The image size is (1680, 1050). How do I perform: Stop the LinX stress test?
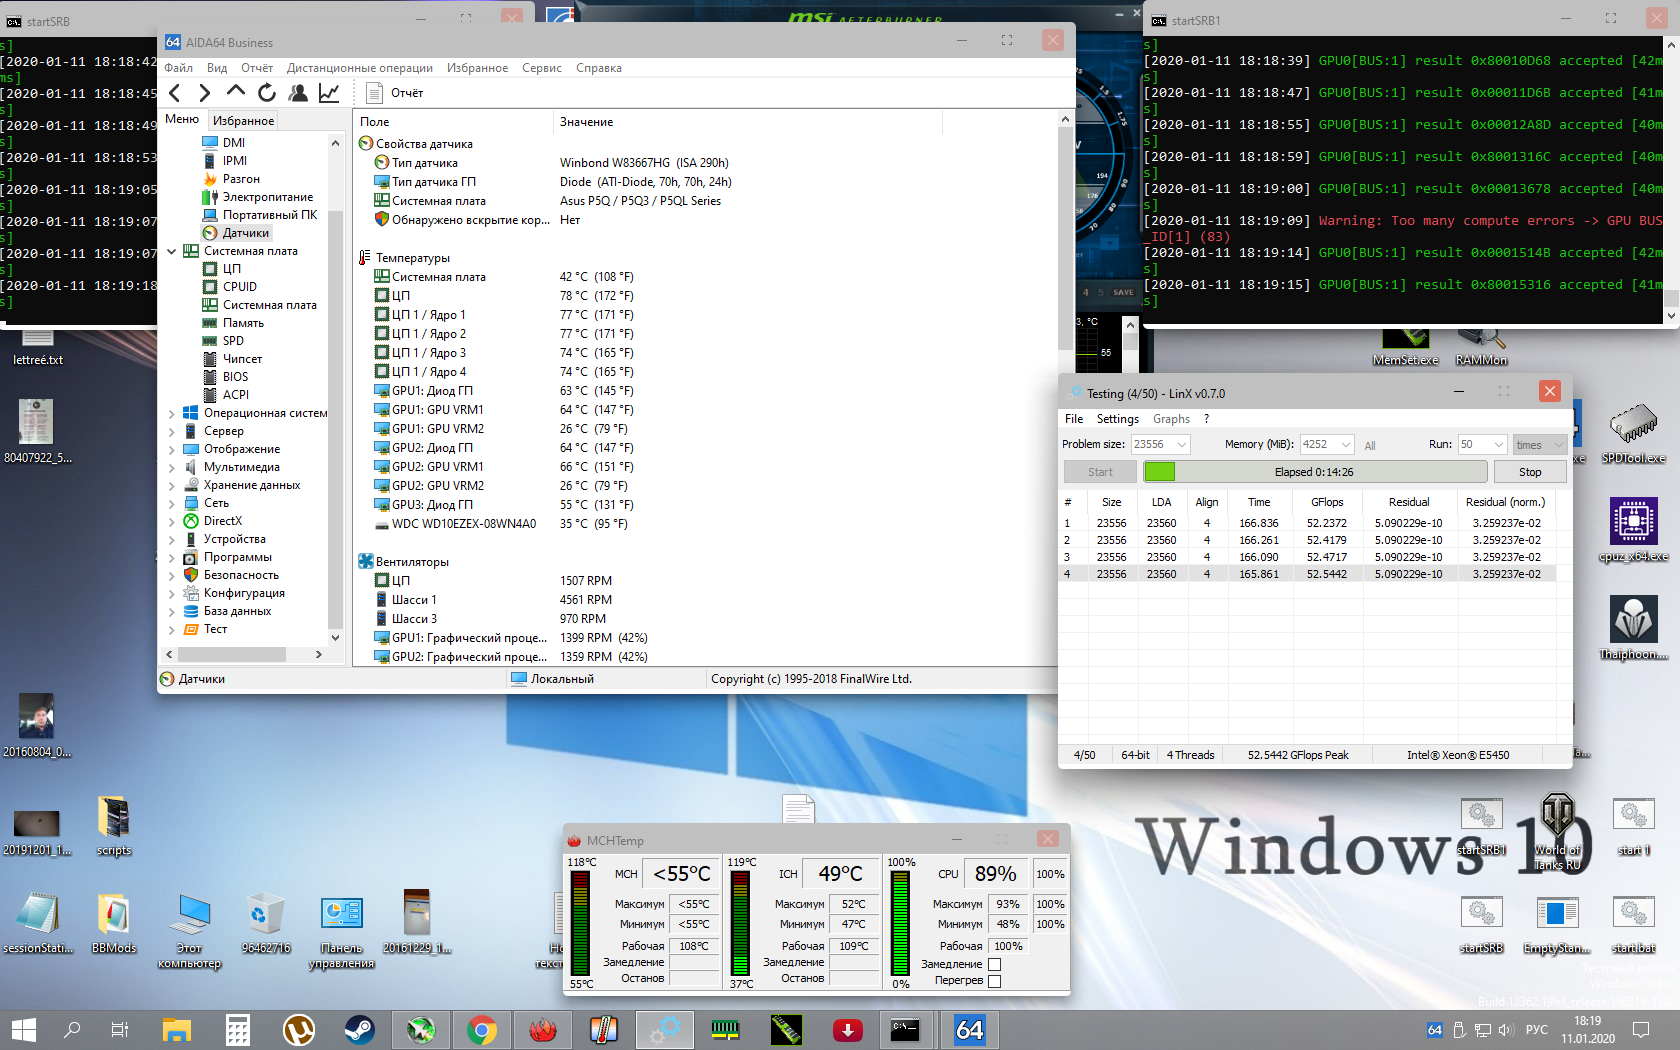click(1530, 472)
